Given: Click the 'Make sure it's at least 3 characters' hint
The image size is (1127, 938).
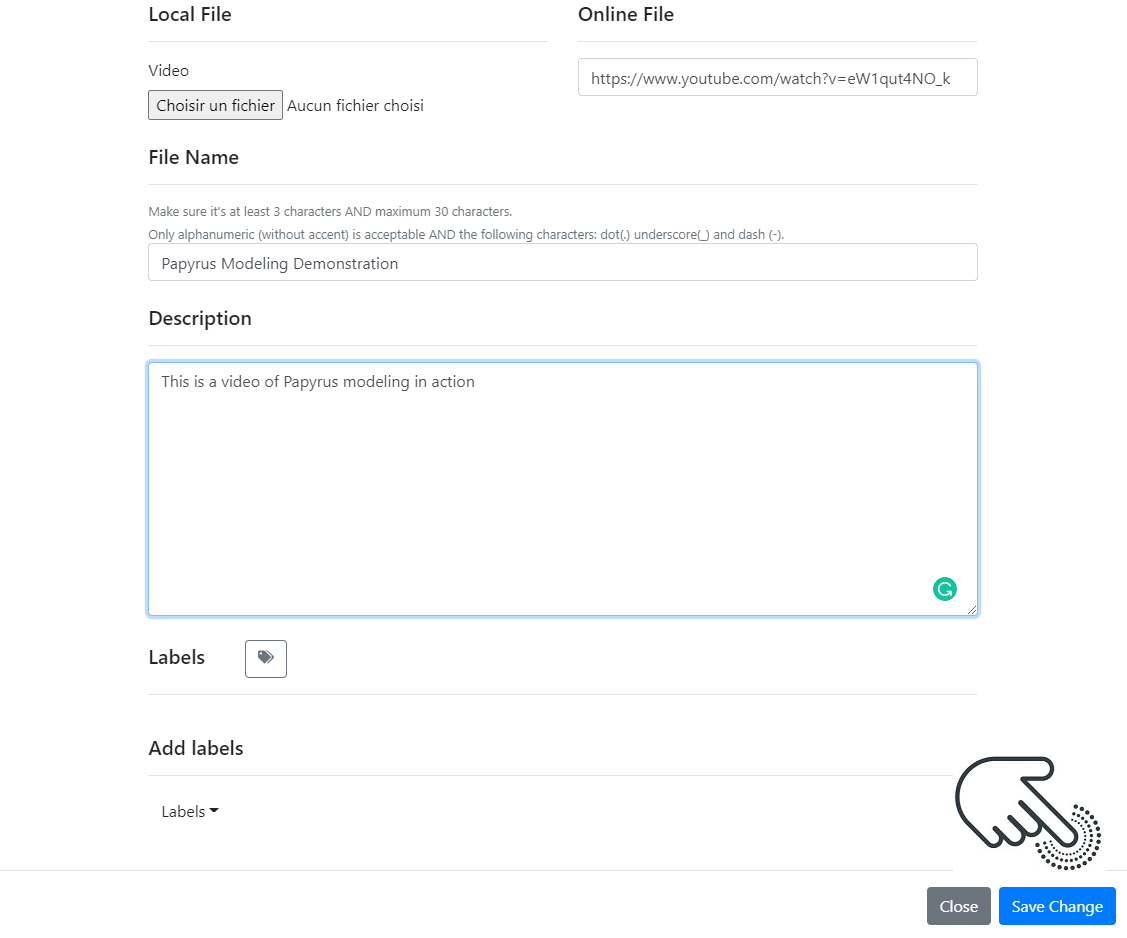Looking at the screenshot, I should coord(330,211).
